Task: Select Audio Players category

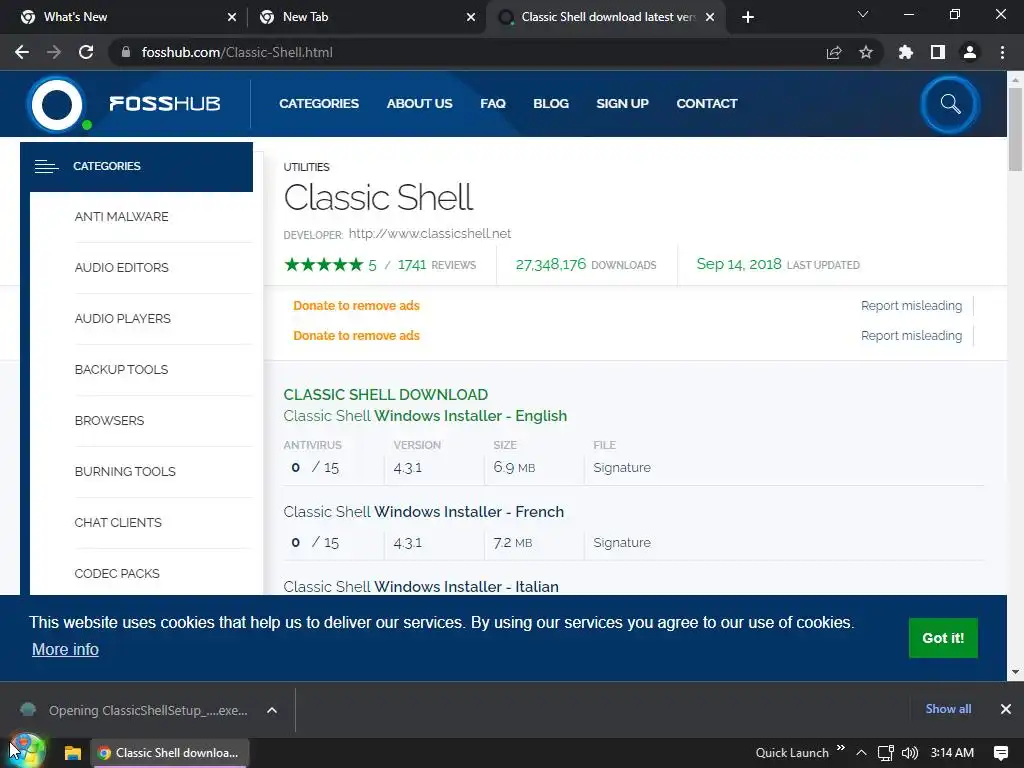Action: click(123, 319)
